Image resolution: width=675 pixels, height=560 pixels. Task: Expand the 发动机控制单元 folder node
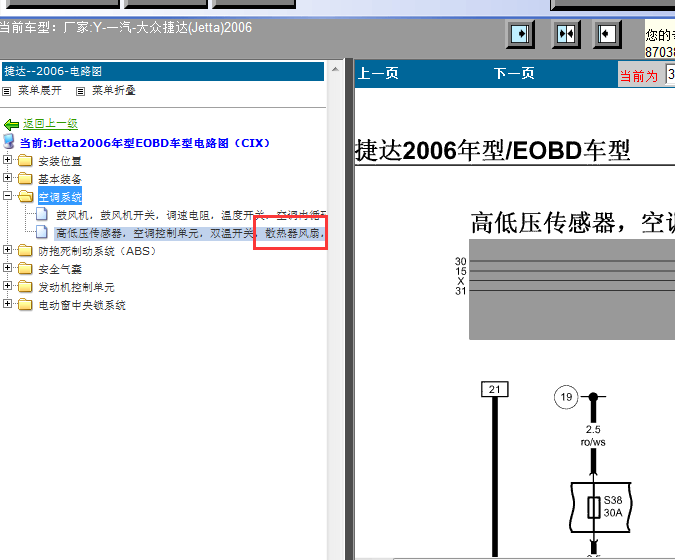[7, 285]
